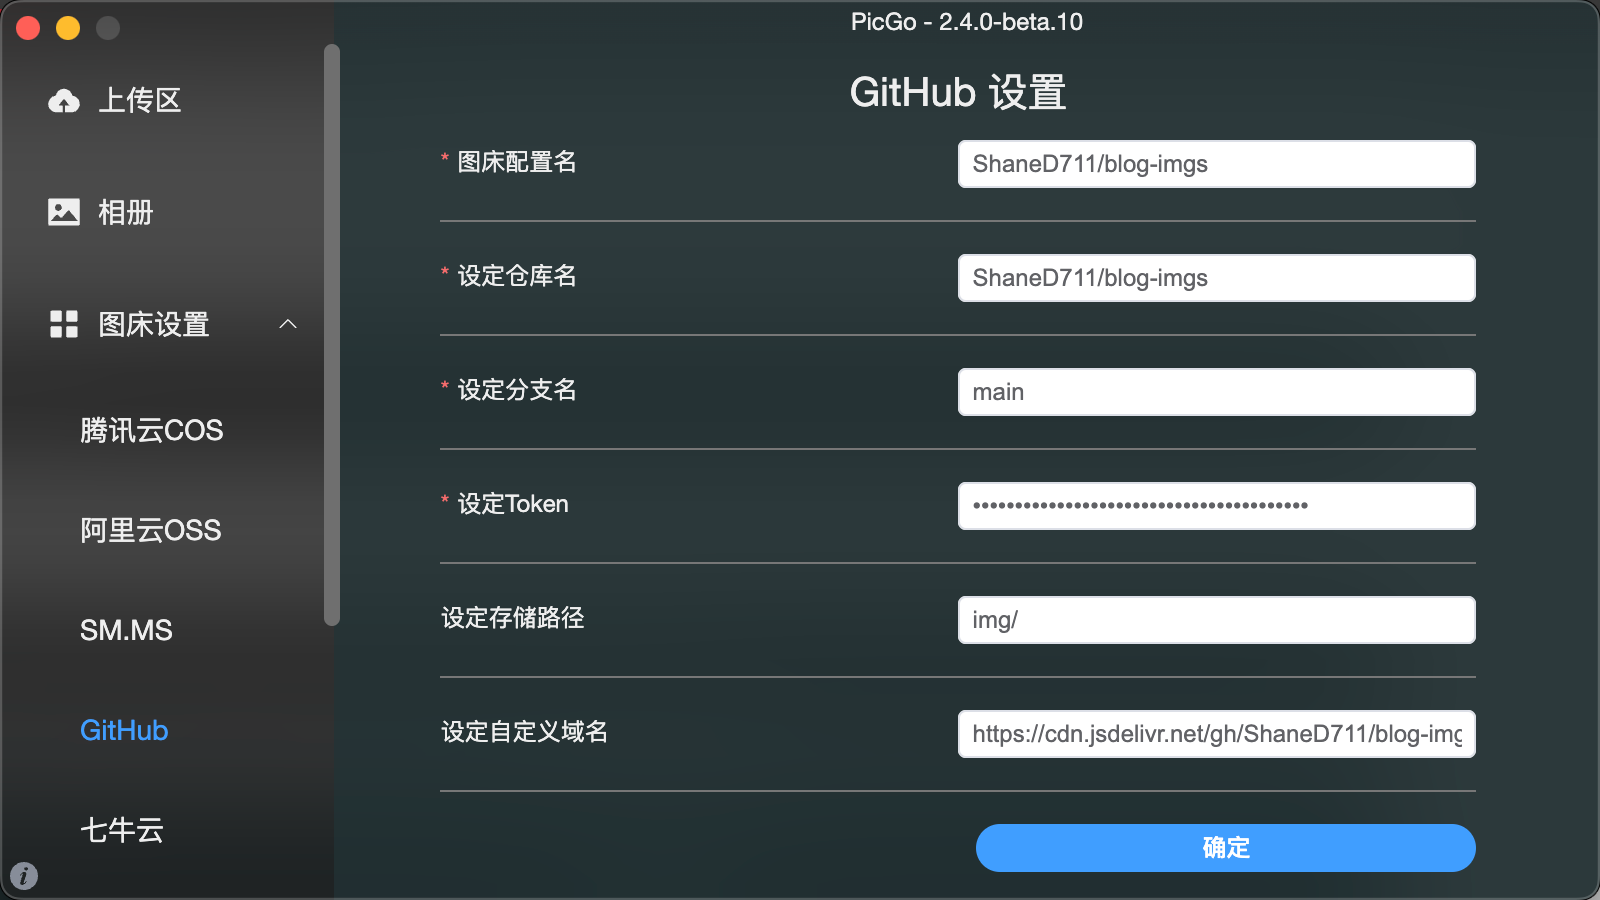This screenshot has height=900, width=1600.
Task: Select 阿里云OSS image host
Action: [151, 530]
